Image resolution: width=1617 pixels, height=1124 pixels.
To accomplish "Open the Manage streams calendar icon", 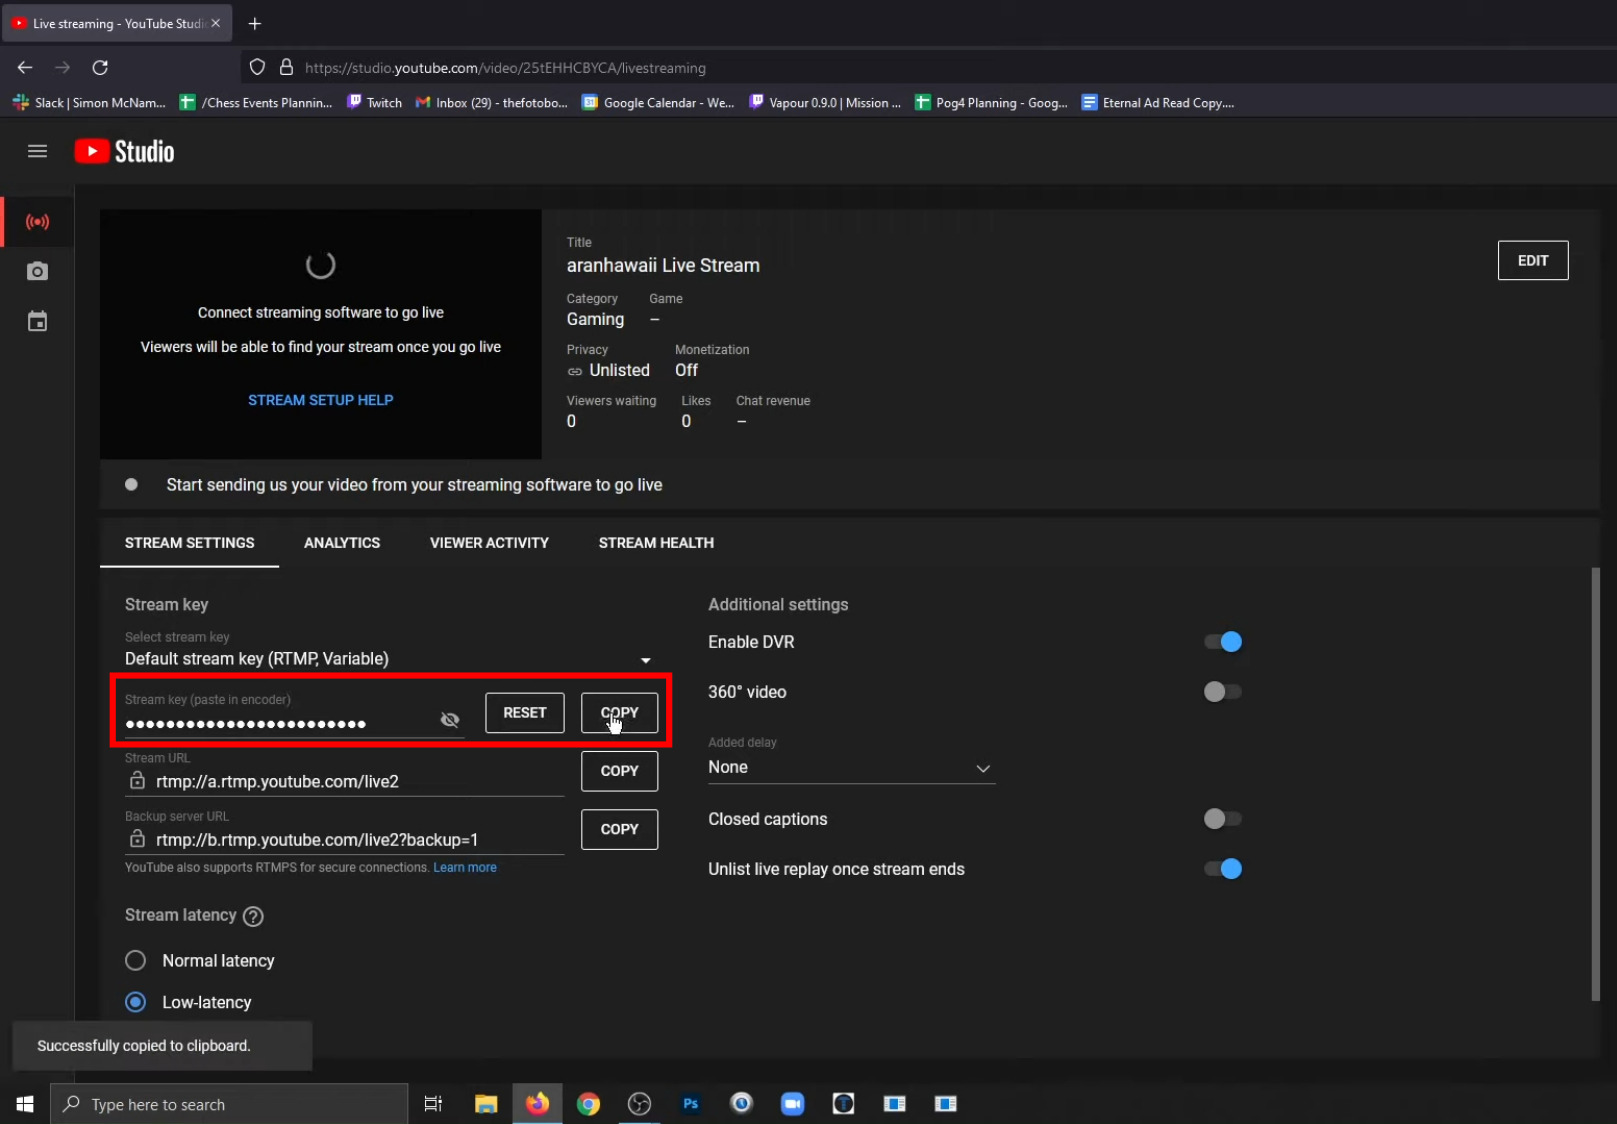I will [37, 321].
